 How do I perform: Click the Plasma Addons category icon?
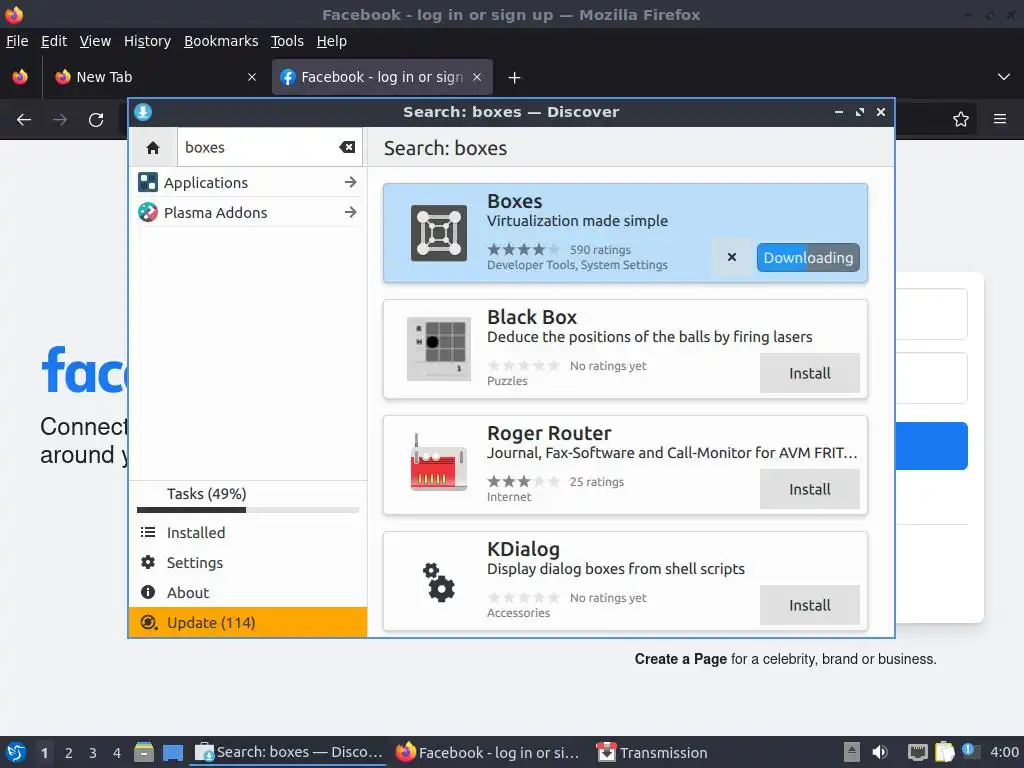click(148, 212)
